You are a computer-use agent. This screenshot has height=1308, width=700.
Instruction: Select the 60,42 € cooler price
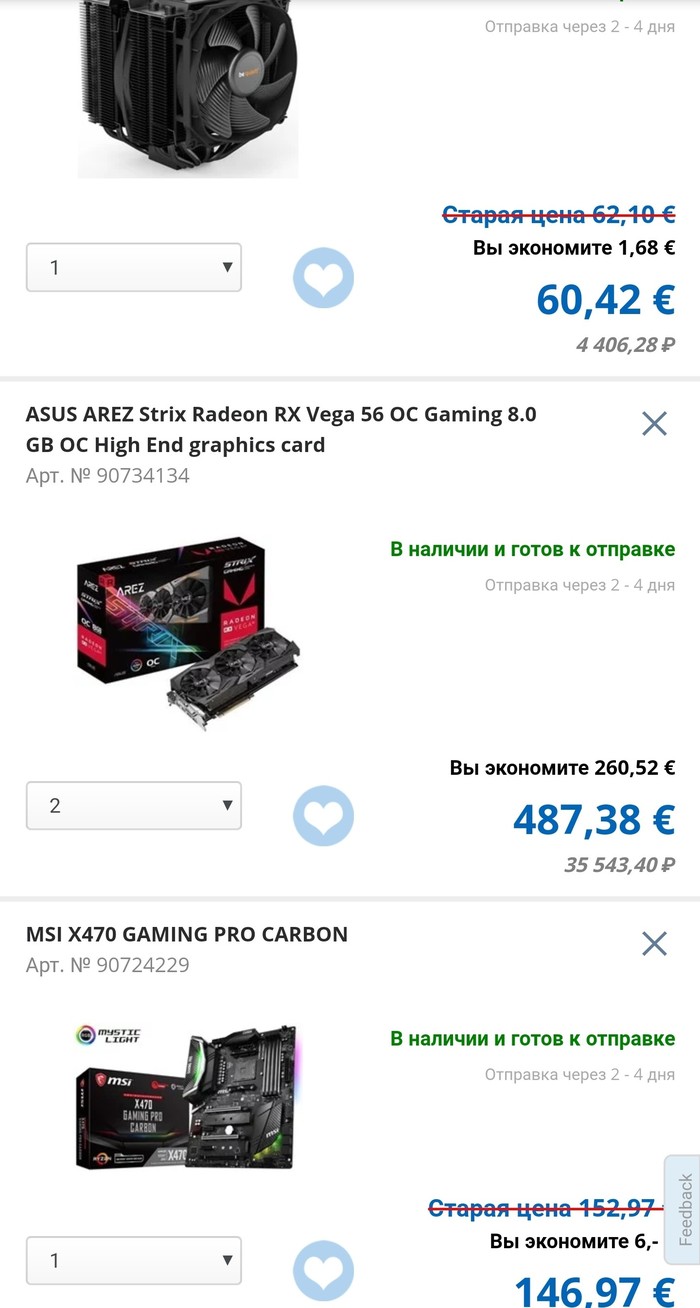point(606,299)
